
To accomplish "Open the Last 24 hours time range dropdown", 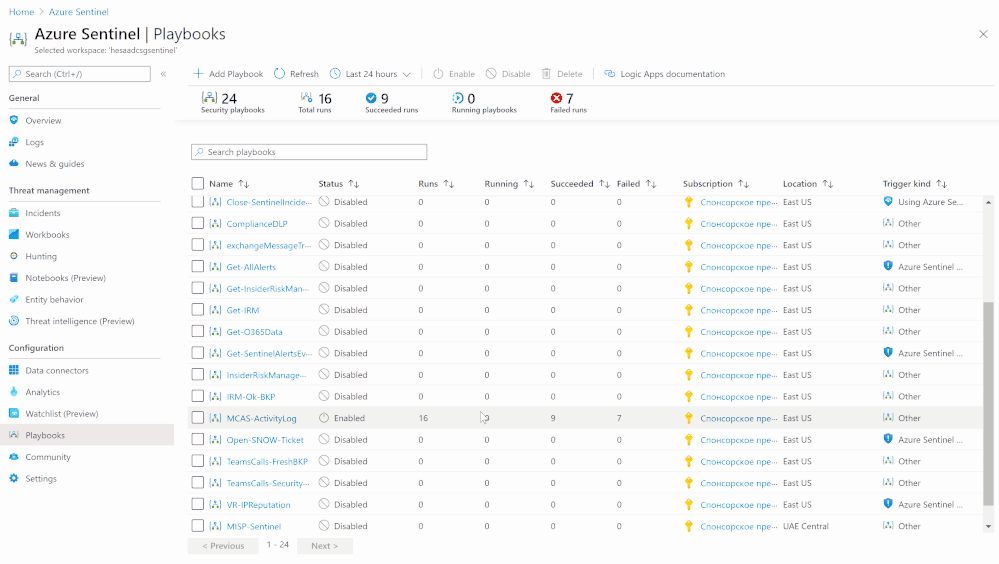I will 371,74.
